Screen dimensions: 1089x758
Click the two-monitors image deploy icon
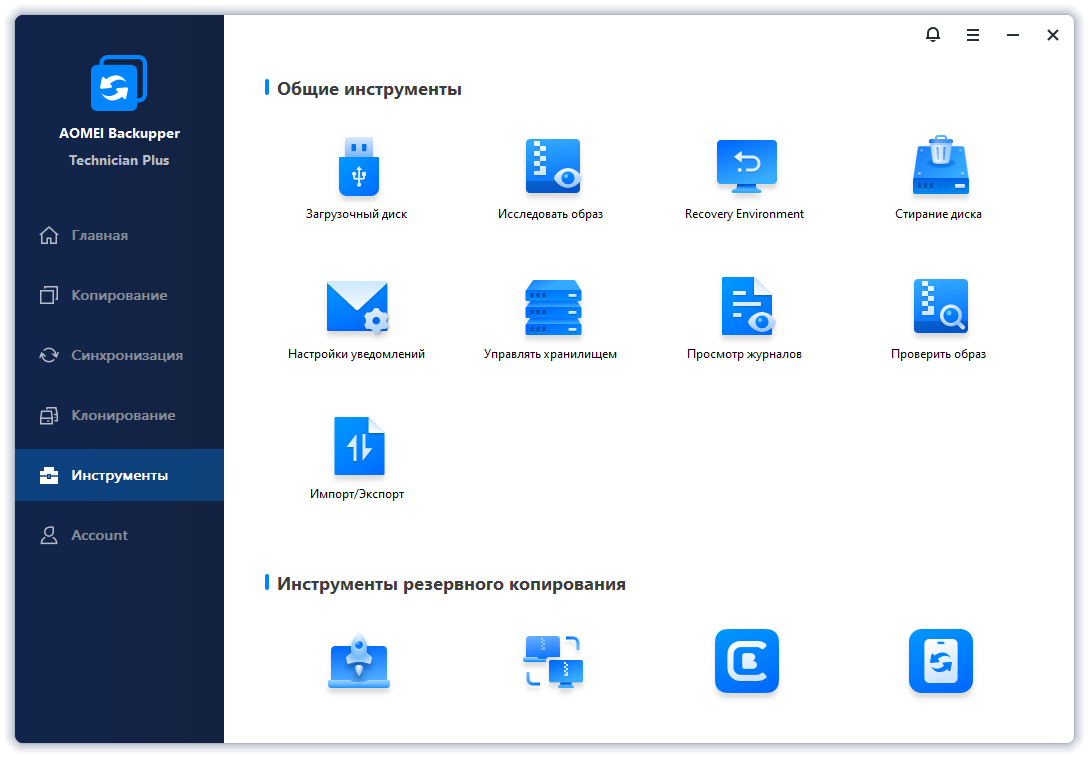tap(553, 661)
